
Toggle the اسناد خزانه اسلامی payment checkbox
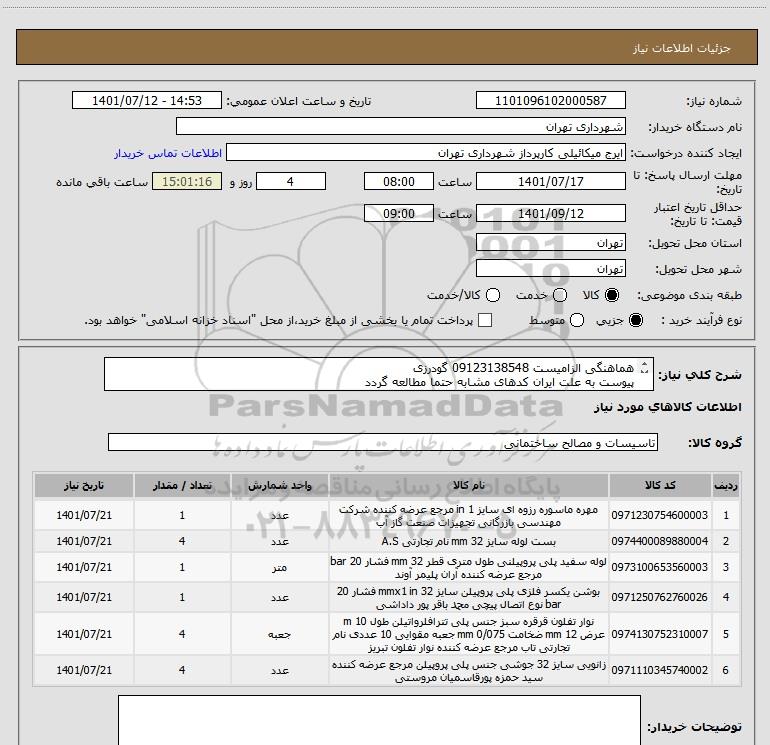point(485,320)
